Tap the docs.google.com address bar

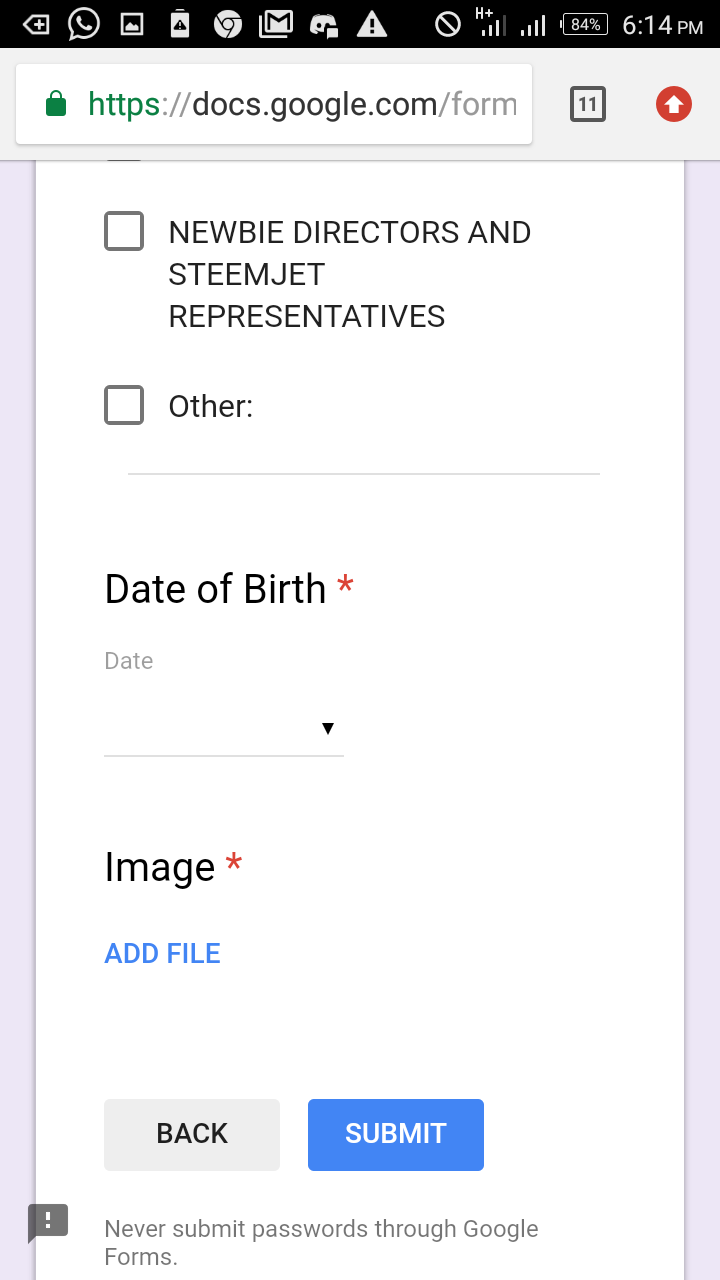[x=300, y=104]
